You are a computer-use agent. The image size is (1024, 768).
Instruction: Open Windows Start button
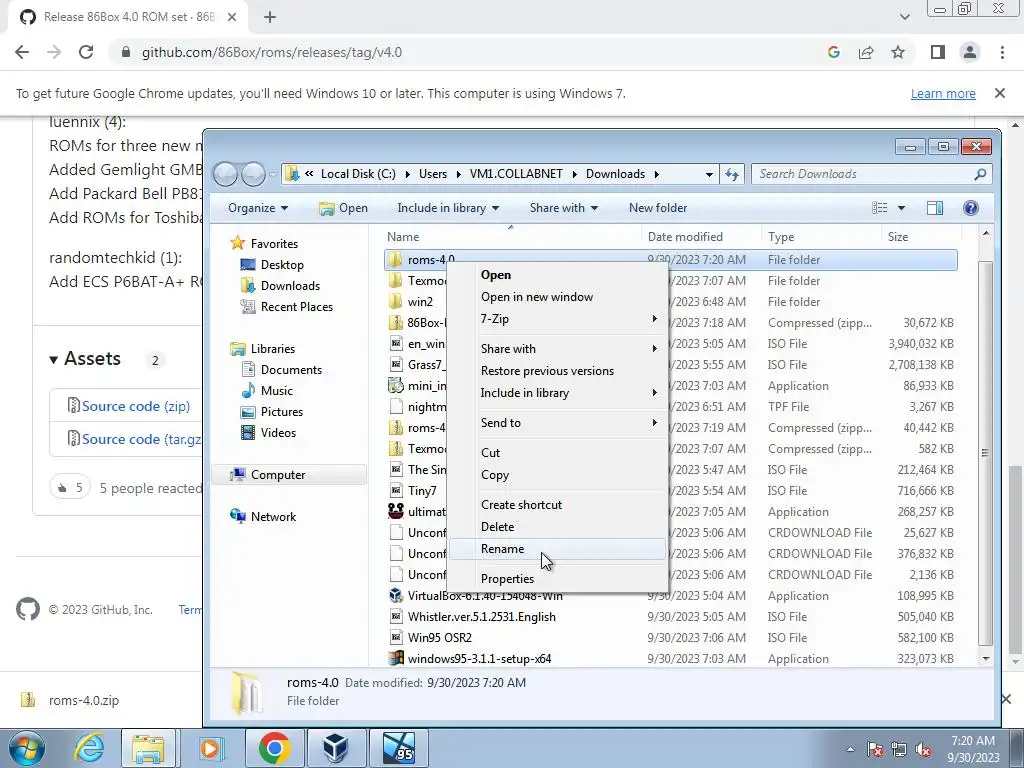pyautogui.click(x=26, y=748)
